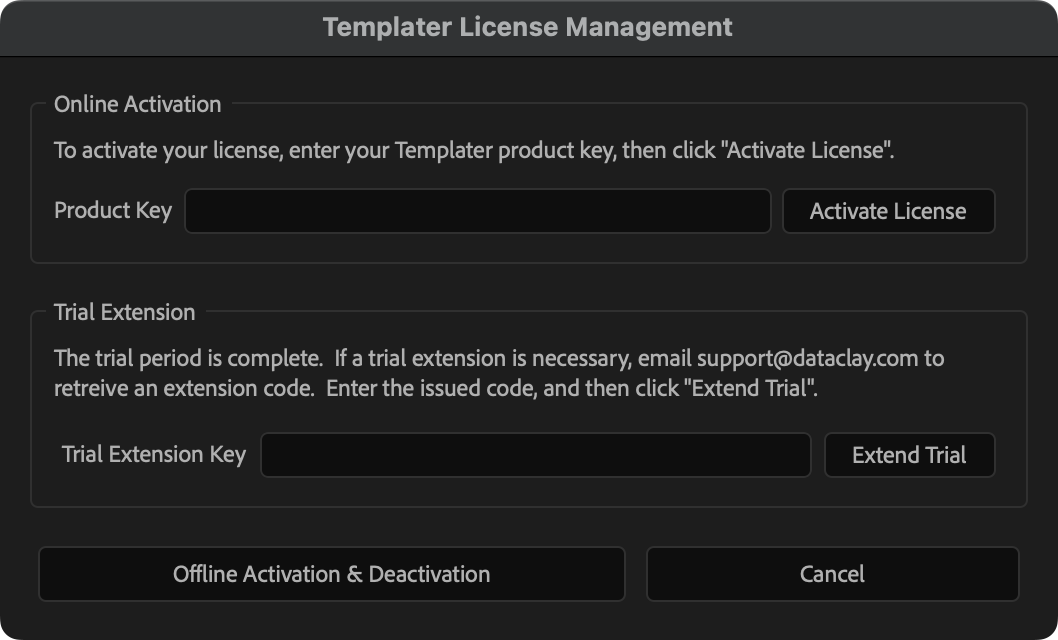
Task: Focus the Trial Extension Key field
Action: pos(535,455)
